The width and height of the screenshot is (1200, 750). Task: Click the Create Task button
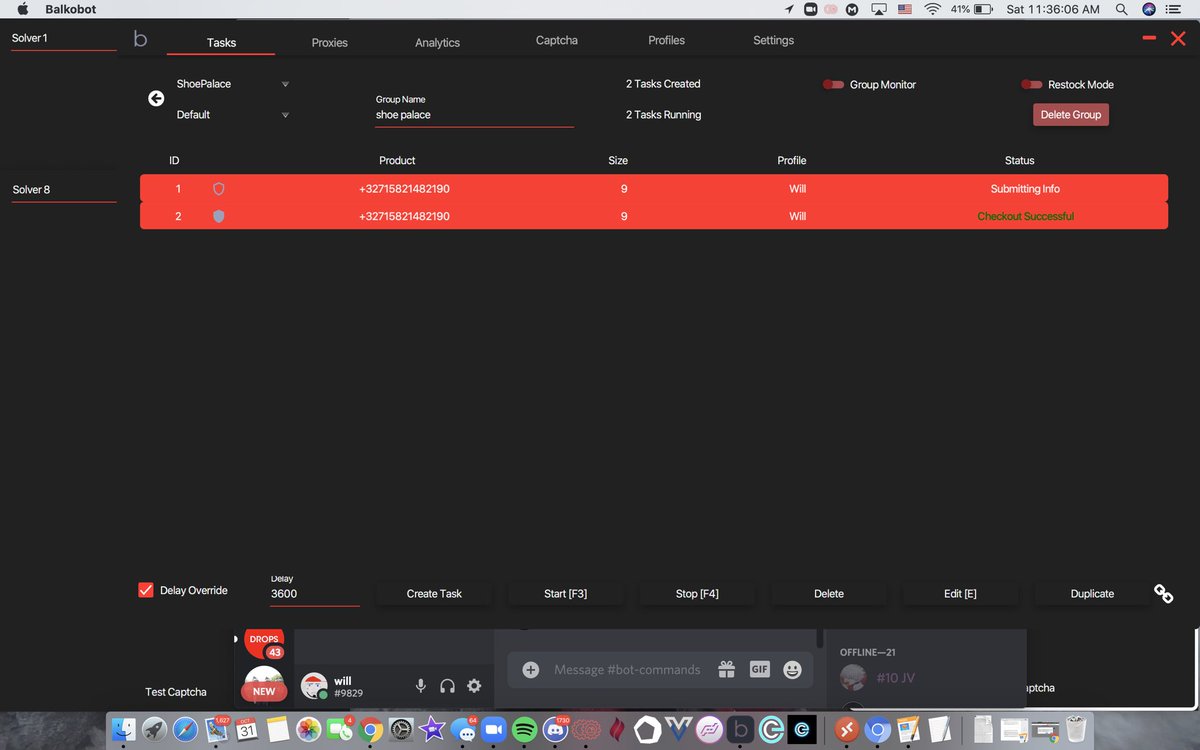[x=434, y=593]
